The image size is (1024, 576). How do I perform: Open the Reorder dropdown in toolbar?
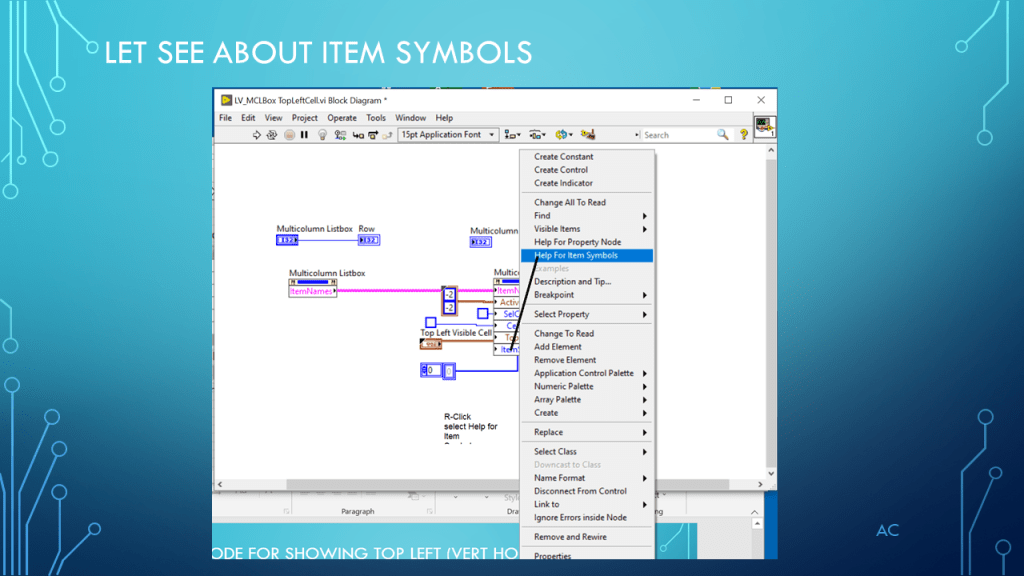(563, 135)
